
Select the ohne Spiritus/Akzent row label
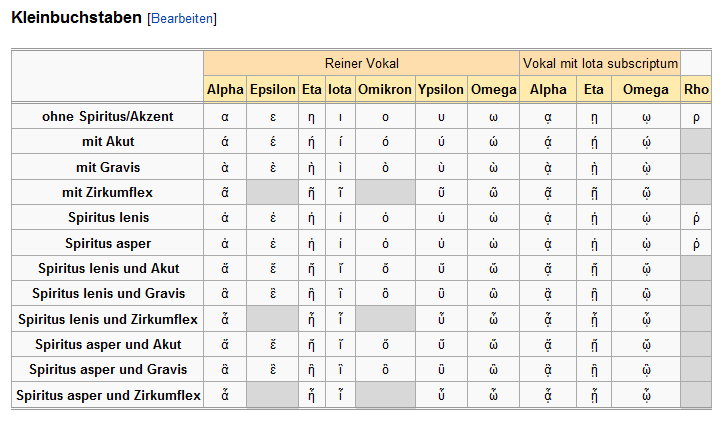[107, 116]
